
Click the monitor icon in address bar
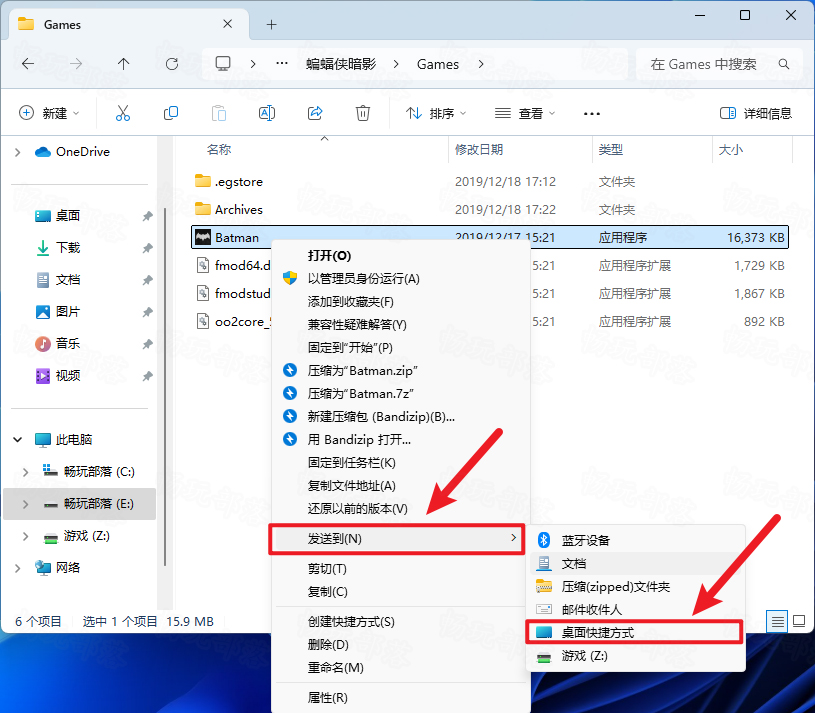[223, 64]
